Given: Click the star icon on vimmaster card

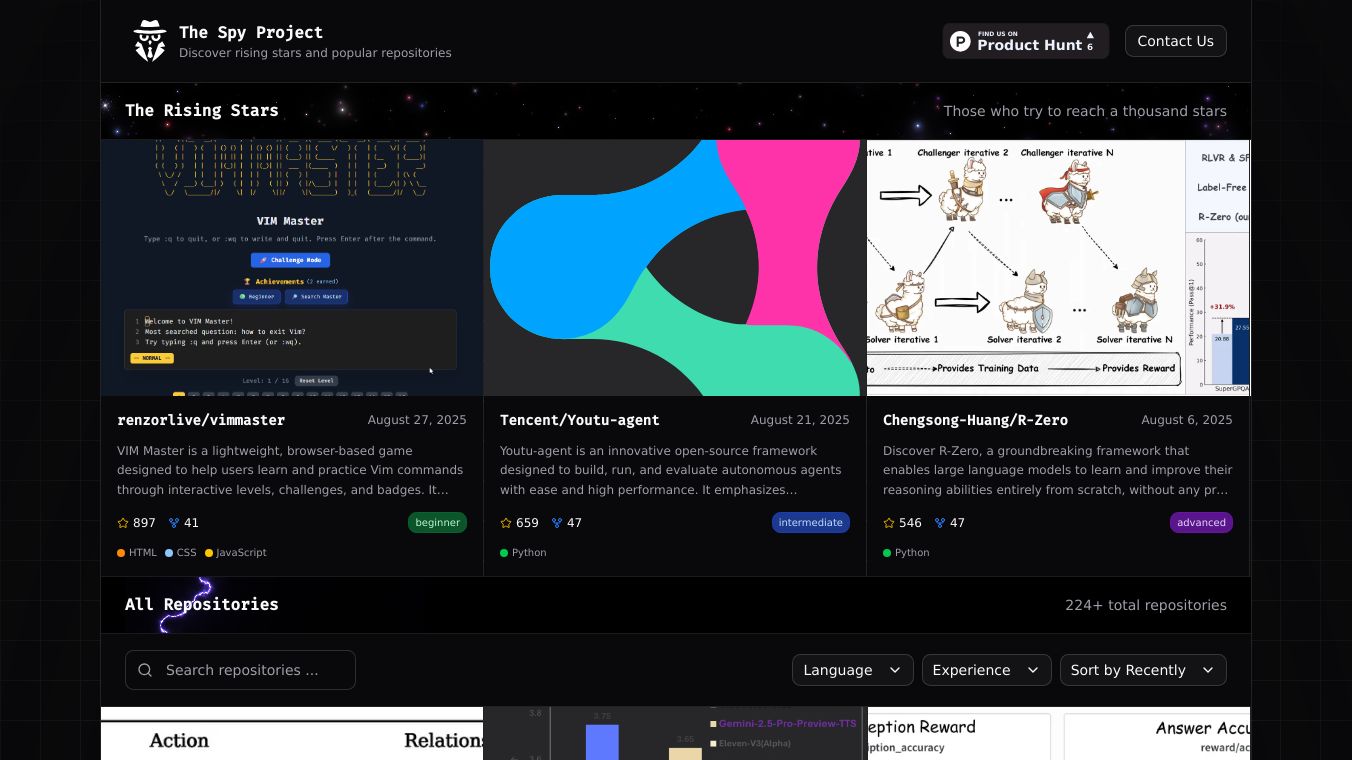Looking at the screenshot, I should (123, 523).
